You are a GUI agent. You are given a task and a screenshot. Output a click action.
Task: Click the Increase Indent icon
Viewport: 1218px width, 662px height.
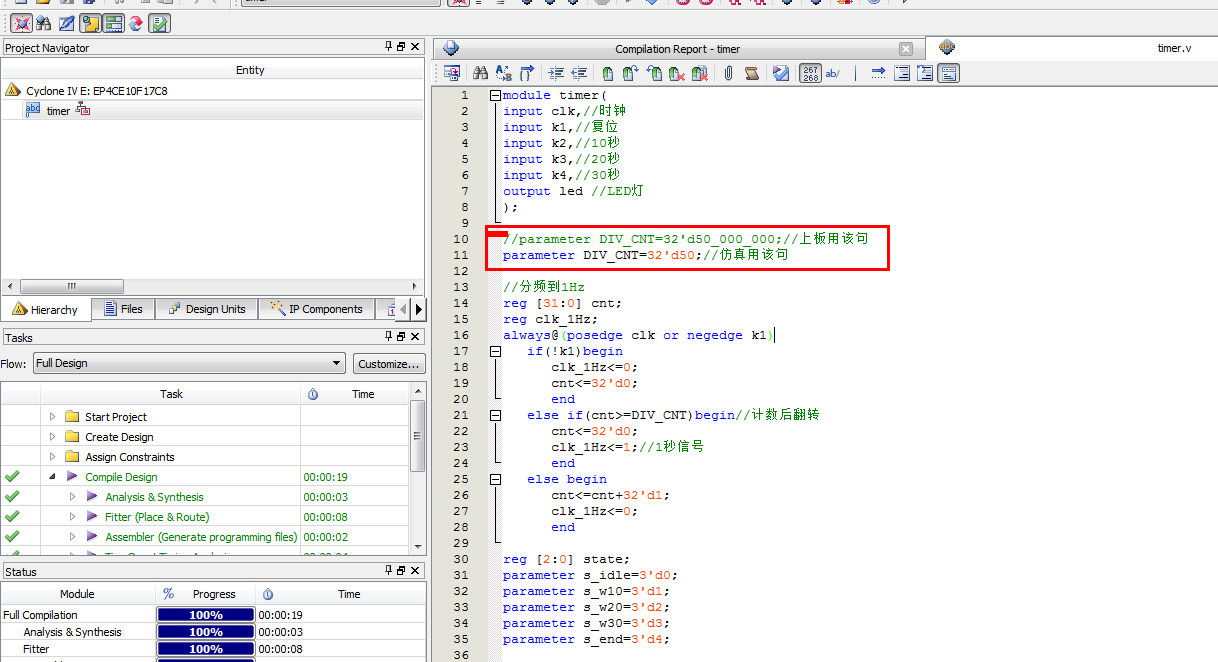(556, 73)
